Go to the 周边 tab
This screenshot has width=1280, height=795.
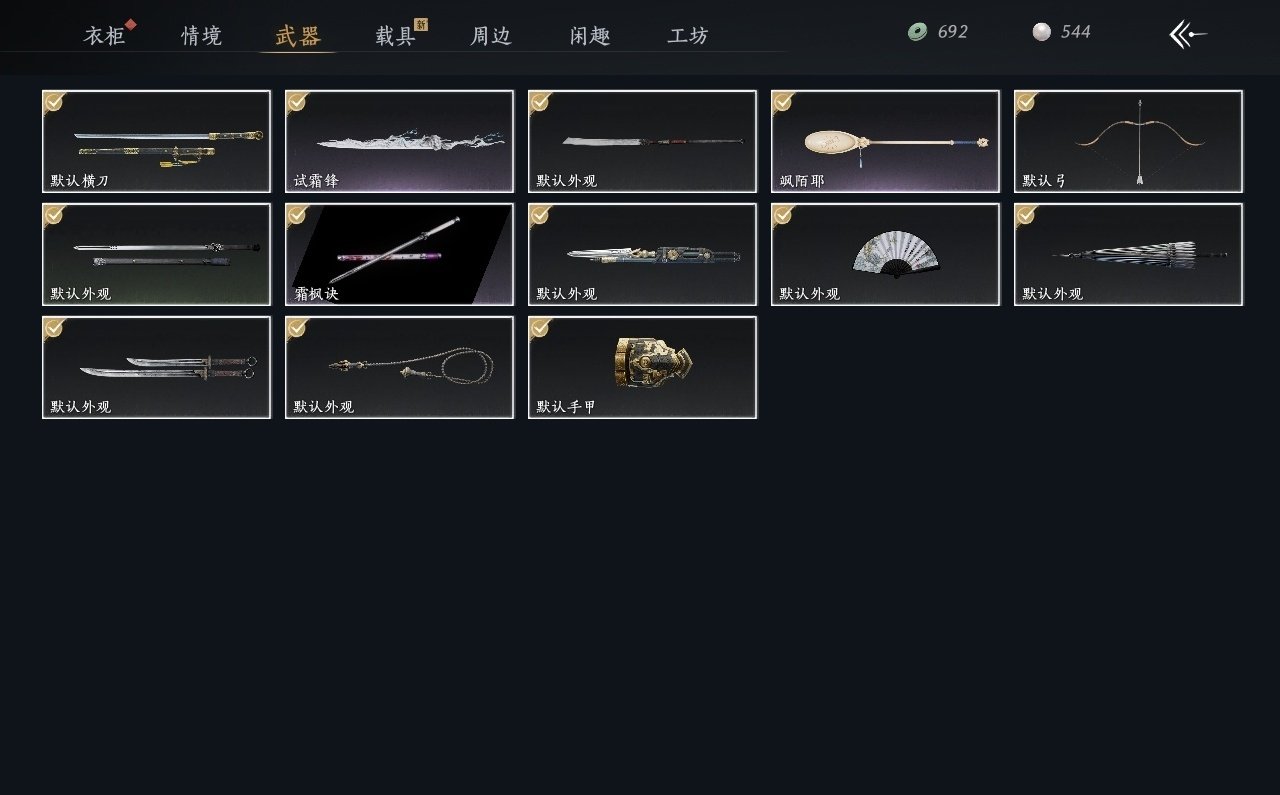click(491, 36)
